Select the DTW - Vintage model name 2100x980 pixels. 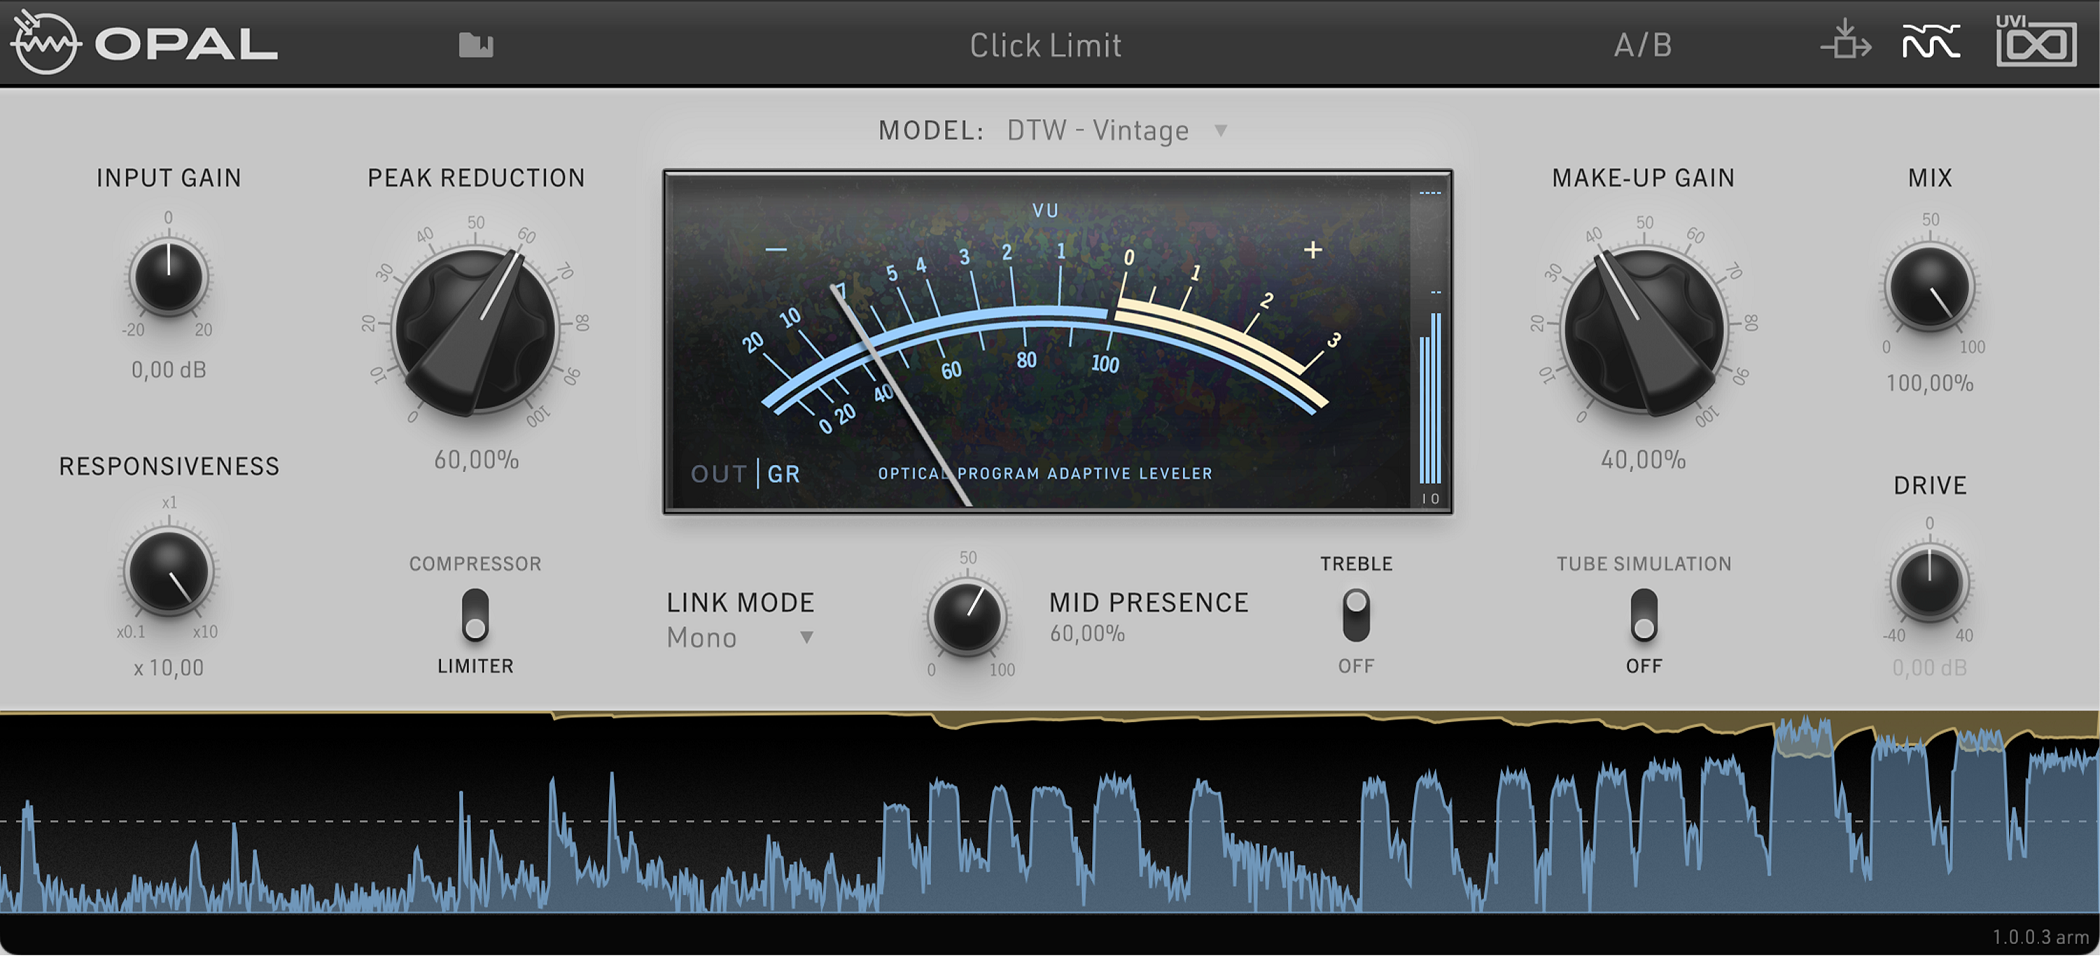tap(1098, 131)
